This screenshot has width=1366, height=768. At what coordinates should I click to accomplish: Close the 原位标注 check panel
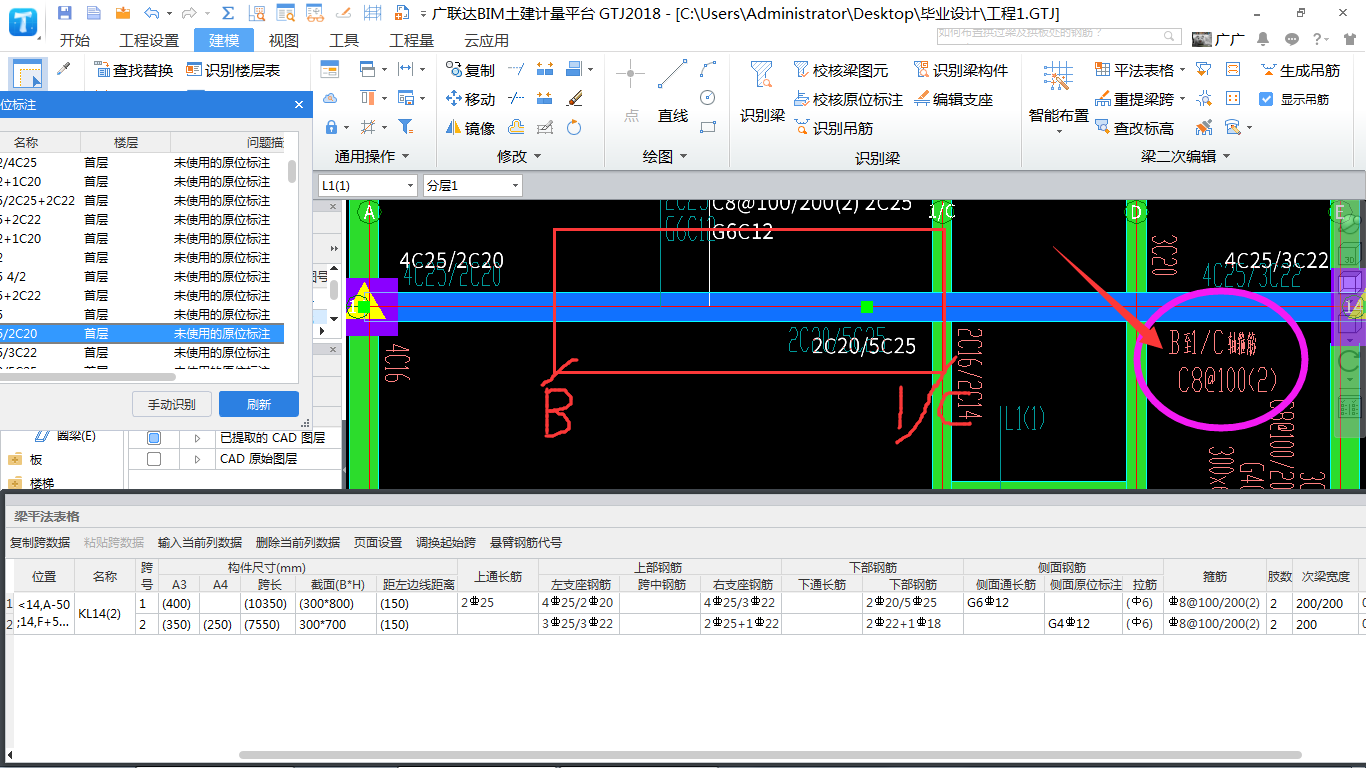(x=299, y=105)
